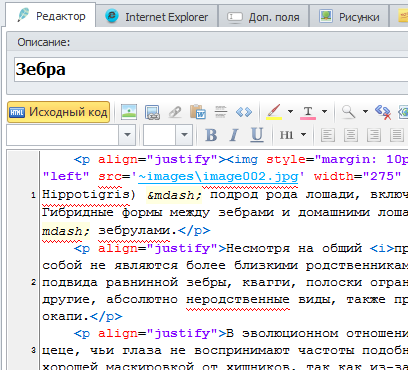Align text right

(x=374, y=135)
